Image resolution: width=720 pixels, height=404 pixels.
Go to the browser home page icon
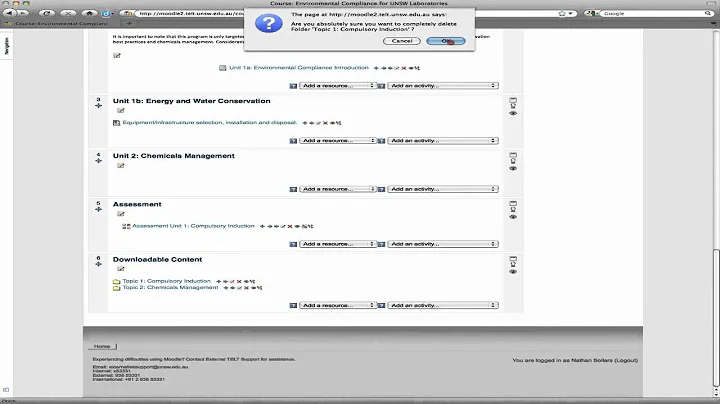[x=89, y=13]
